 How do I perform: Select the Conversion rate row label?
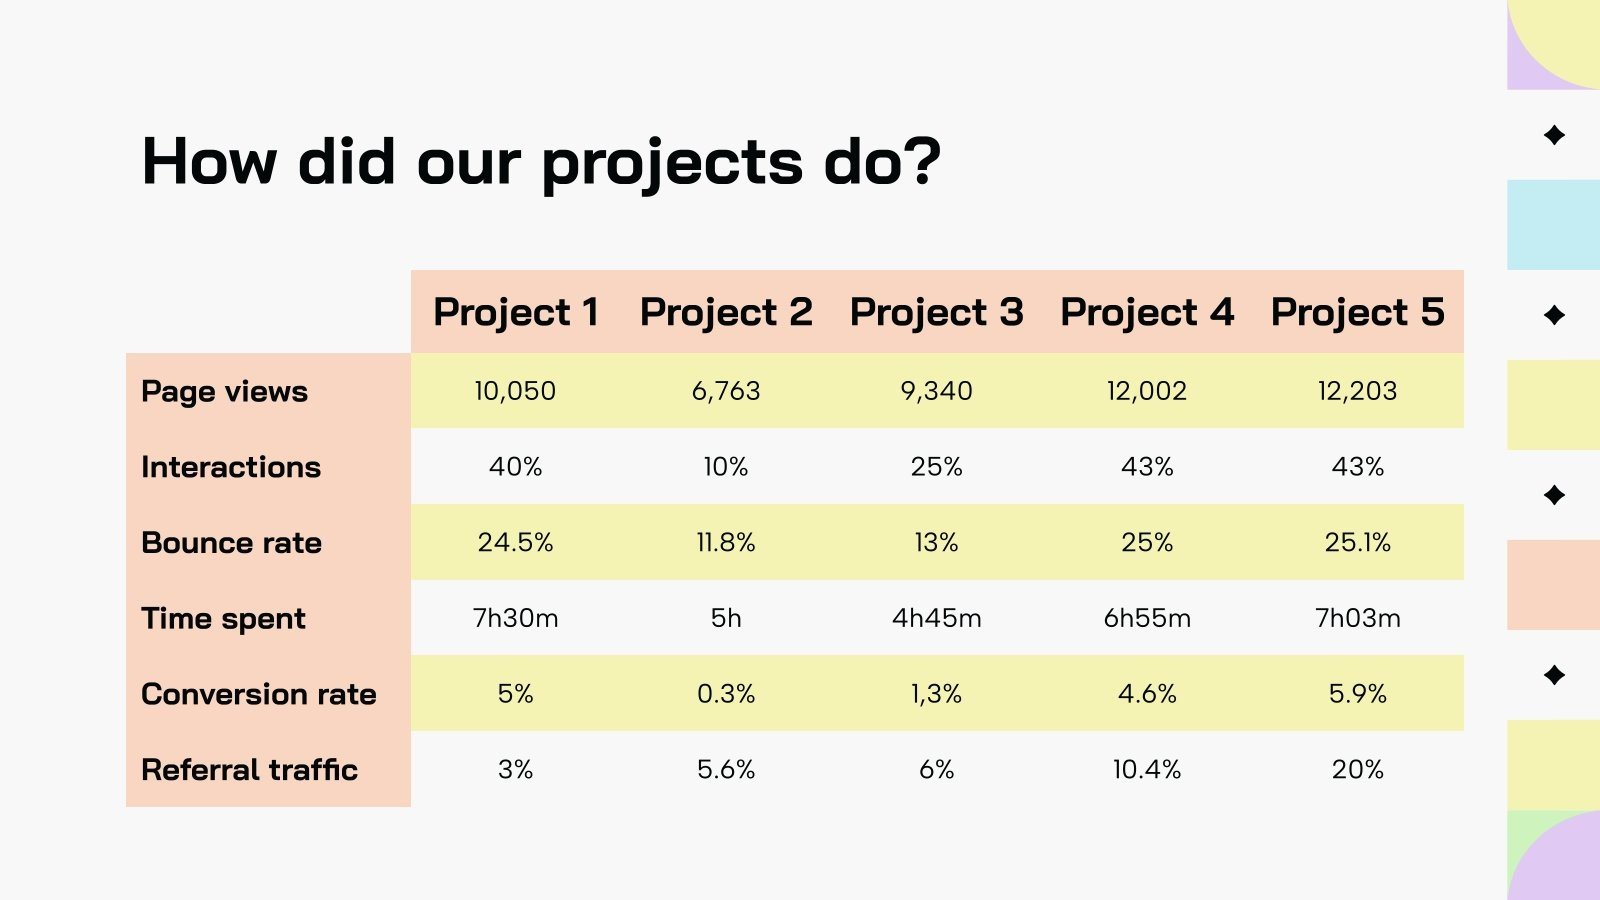259,694
